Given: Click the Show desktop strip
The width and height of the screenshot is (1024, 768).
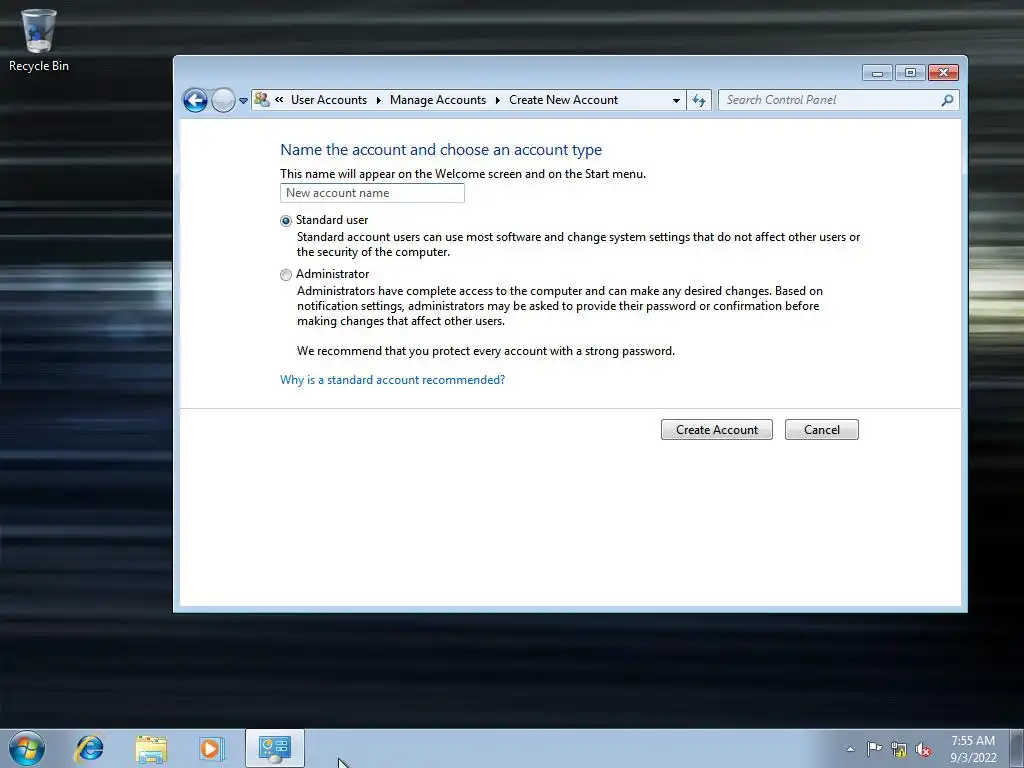Looking at the screenshot, I should click(1016, 748).
